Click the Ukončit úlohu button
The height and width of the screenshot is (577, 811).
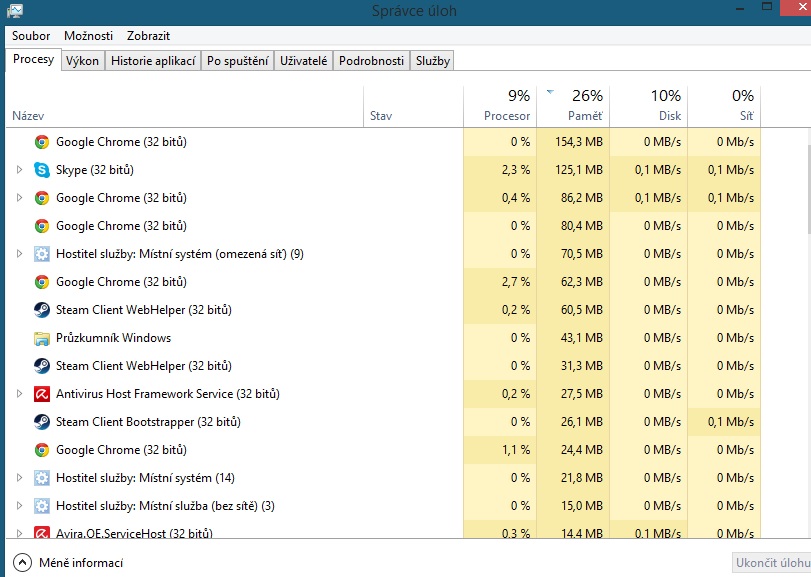click(772, 563)
